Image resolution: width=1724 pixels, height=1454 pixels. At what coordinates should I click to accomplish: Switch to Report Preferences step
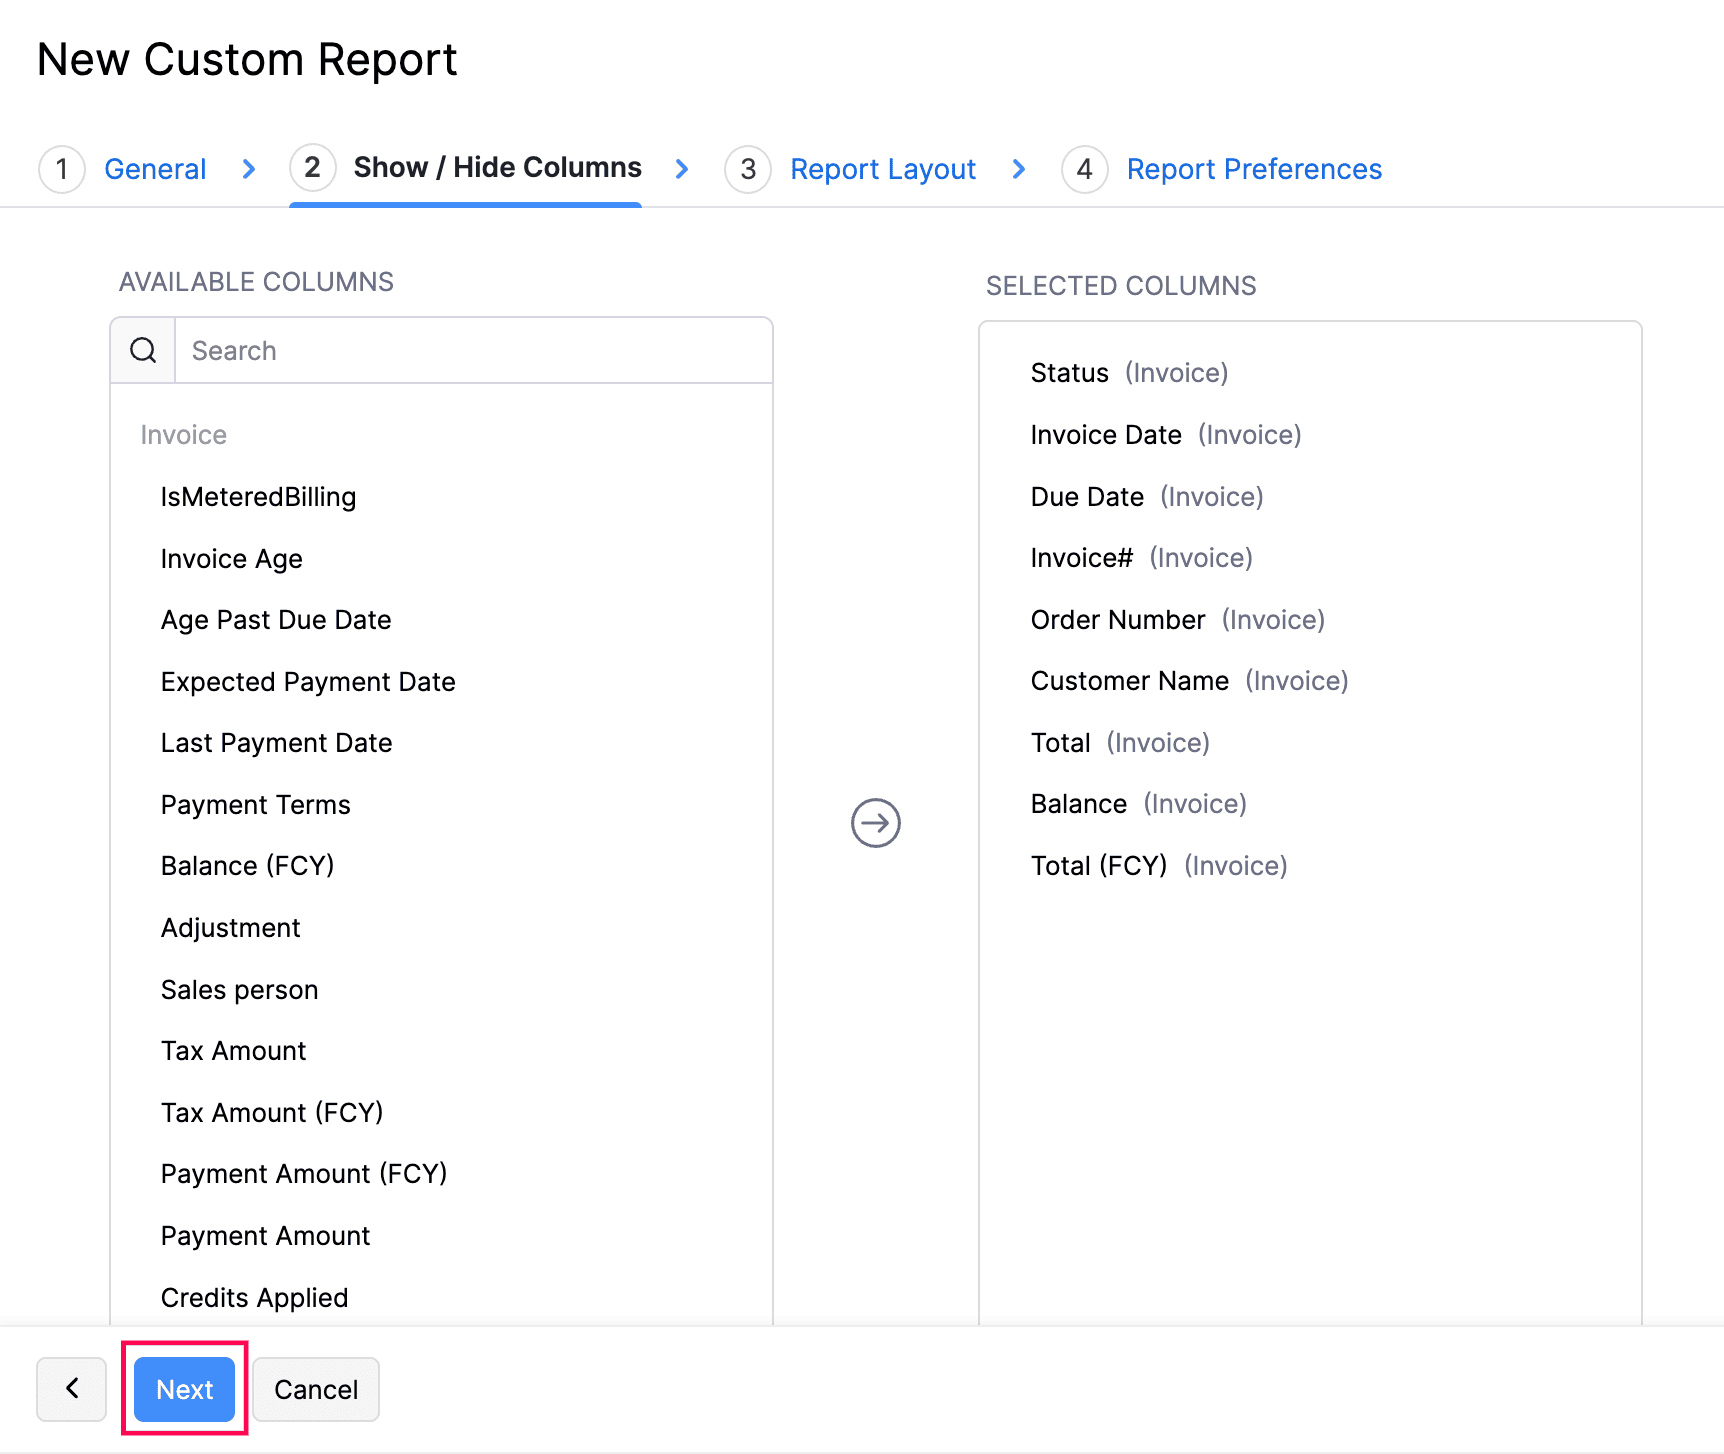point(1254,169)
